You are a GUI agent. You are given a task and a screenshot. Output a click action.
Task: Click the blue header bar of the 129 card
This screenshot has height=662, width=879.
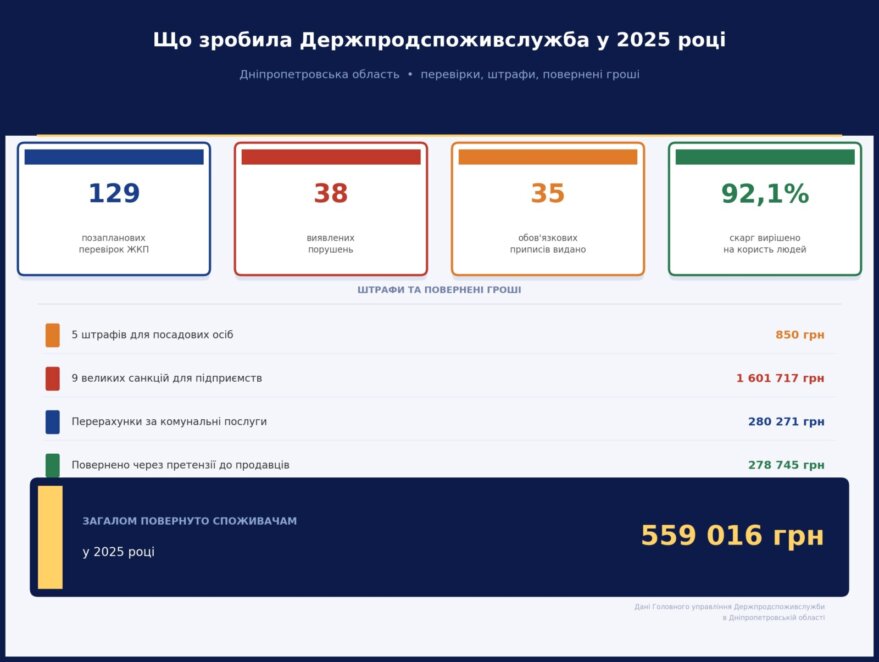[114, 157]
